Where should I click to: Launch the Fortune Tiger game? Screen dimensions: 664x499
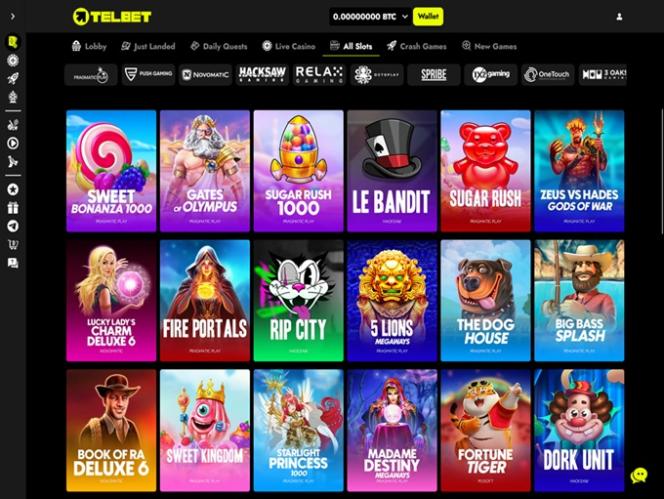[485, 430]
